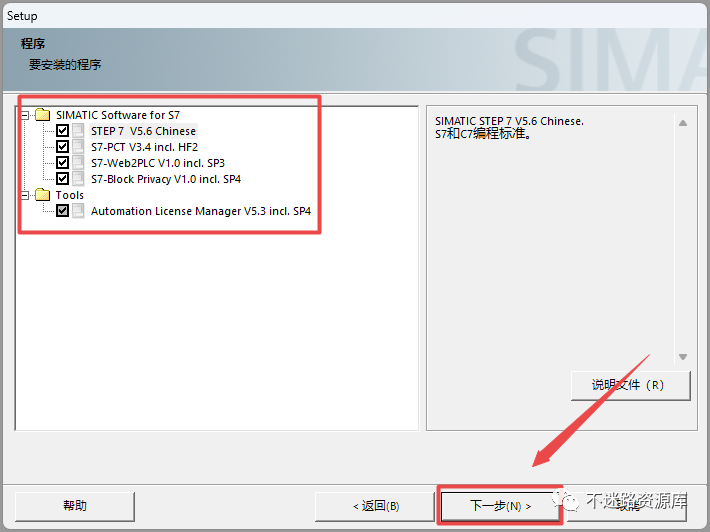
Task: Click the drive icon beside STEP 7 V5.6 Chinese
Action: [78, 131]
